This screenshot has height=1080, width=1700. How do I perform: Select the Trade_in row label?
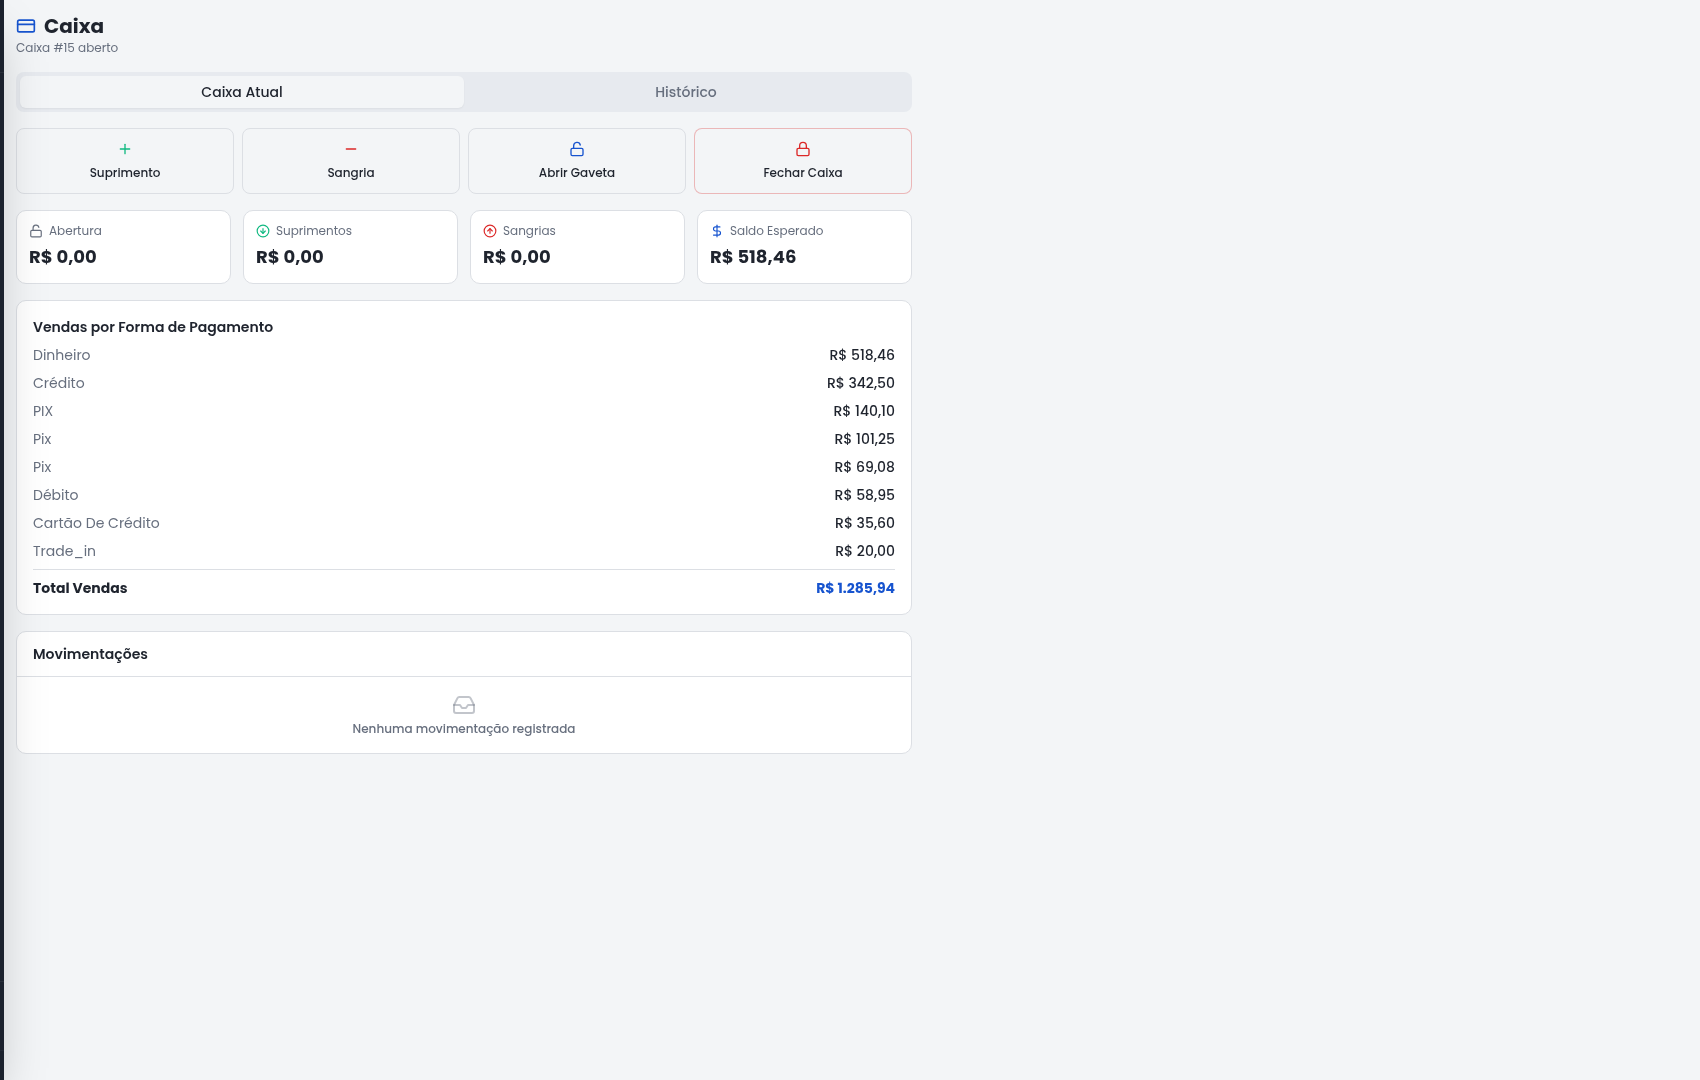64,551
